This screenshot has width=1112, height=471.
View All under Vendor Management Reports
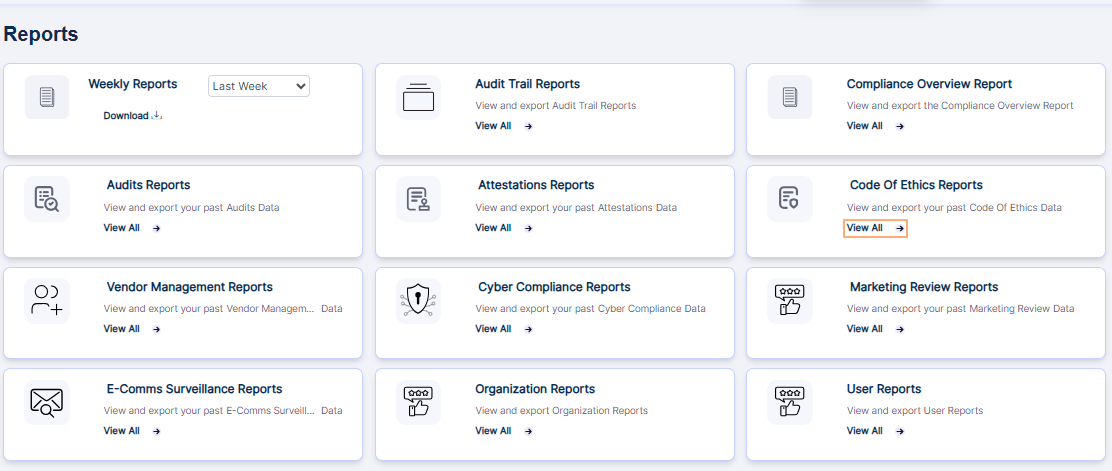pyautogui.click(x=121, y=328)
